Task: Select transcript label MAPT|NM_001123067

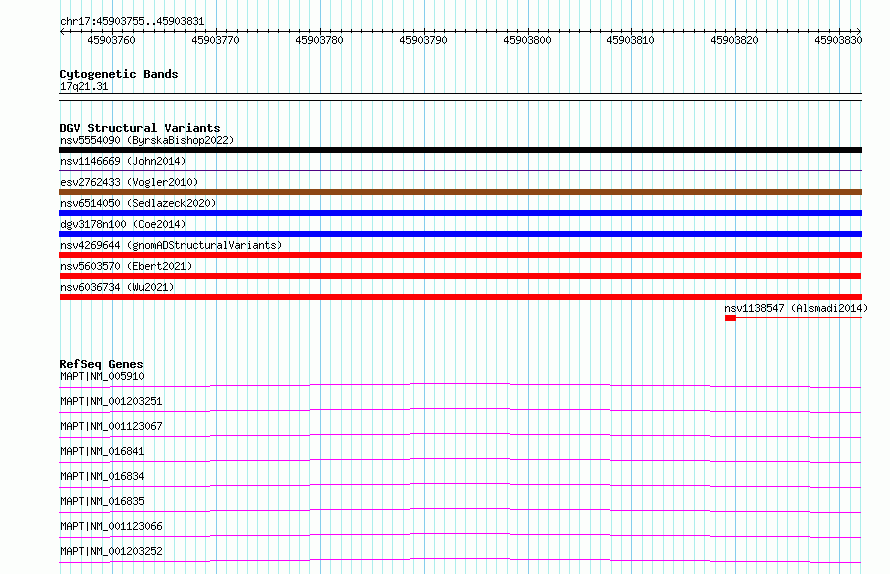Action: (111, 426)
